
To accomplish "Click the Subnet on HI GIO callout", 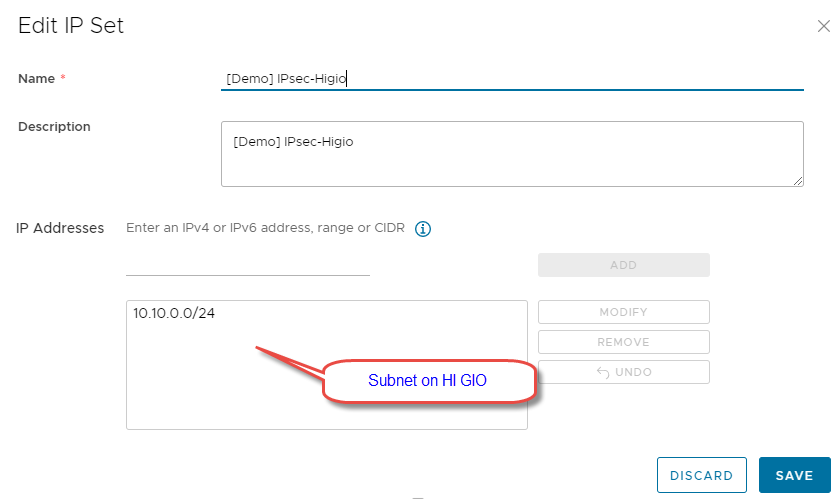I will tap(428, 380).
